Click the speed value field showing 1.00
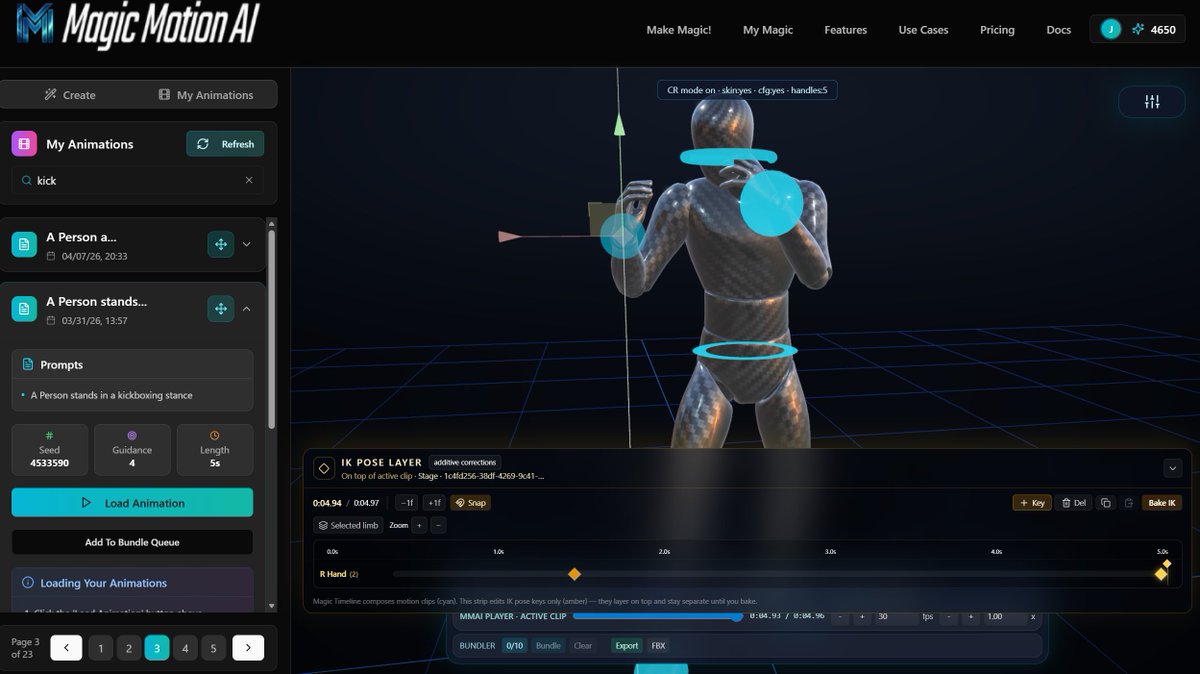The image size is (1200, 674). [x=1005, y=616]
